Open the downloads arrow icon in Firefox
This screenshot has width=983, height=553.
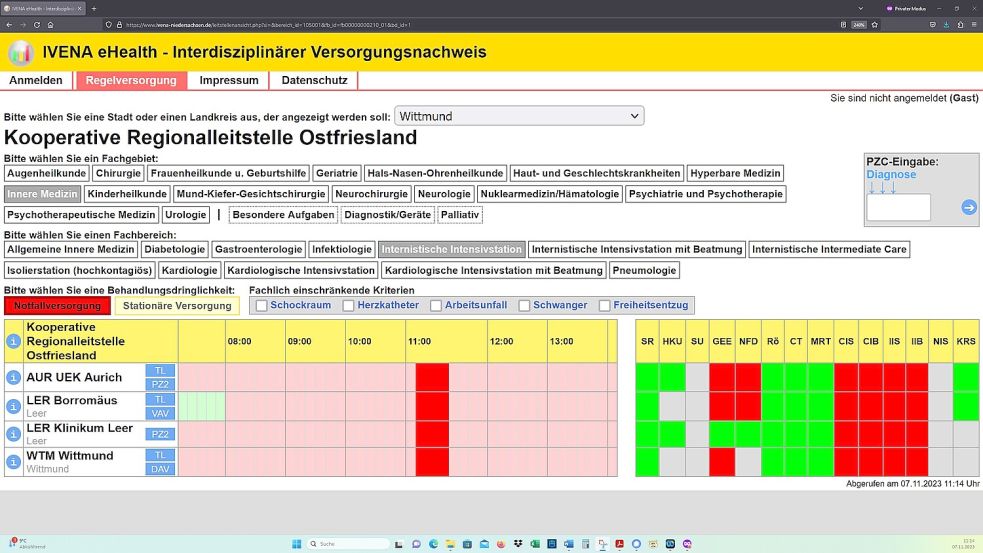pos(946,25)
